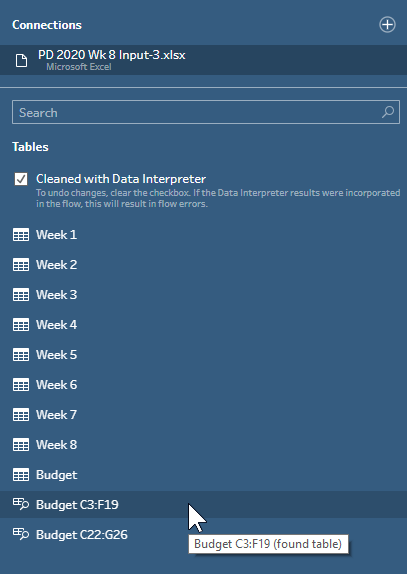
Task: Click the Week 4 table grid icon
Action: coord(21,325)
